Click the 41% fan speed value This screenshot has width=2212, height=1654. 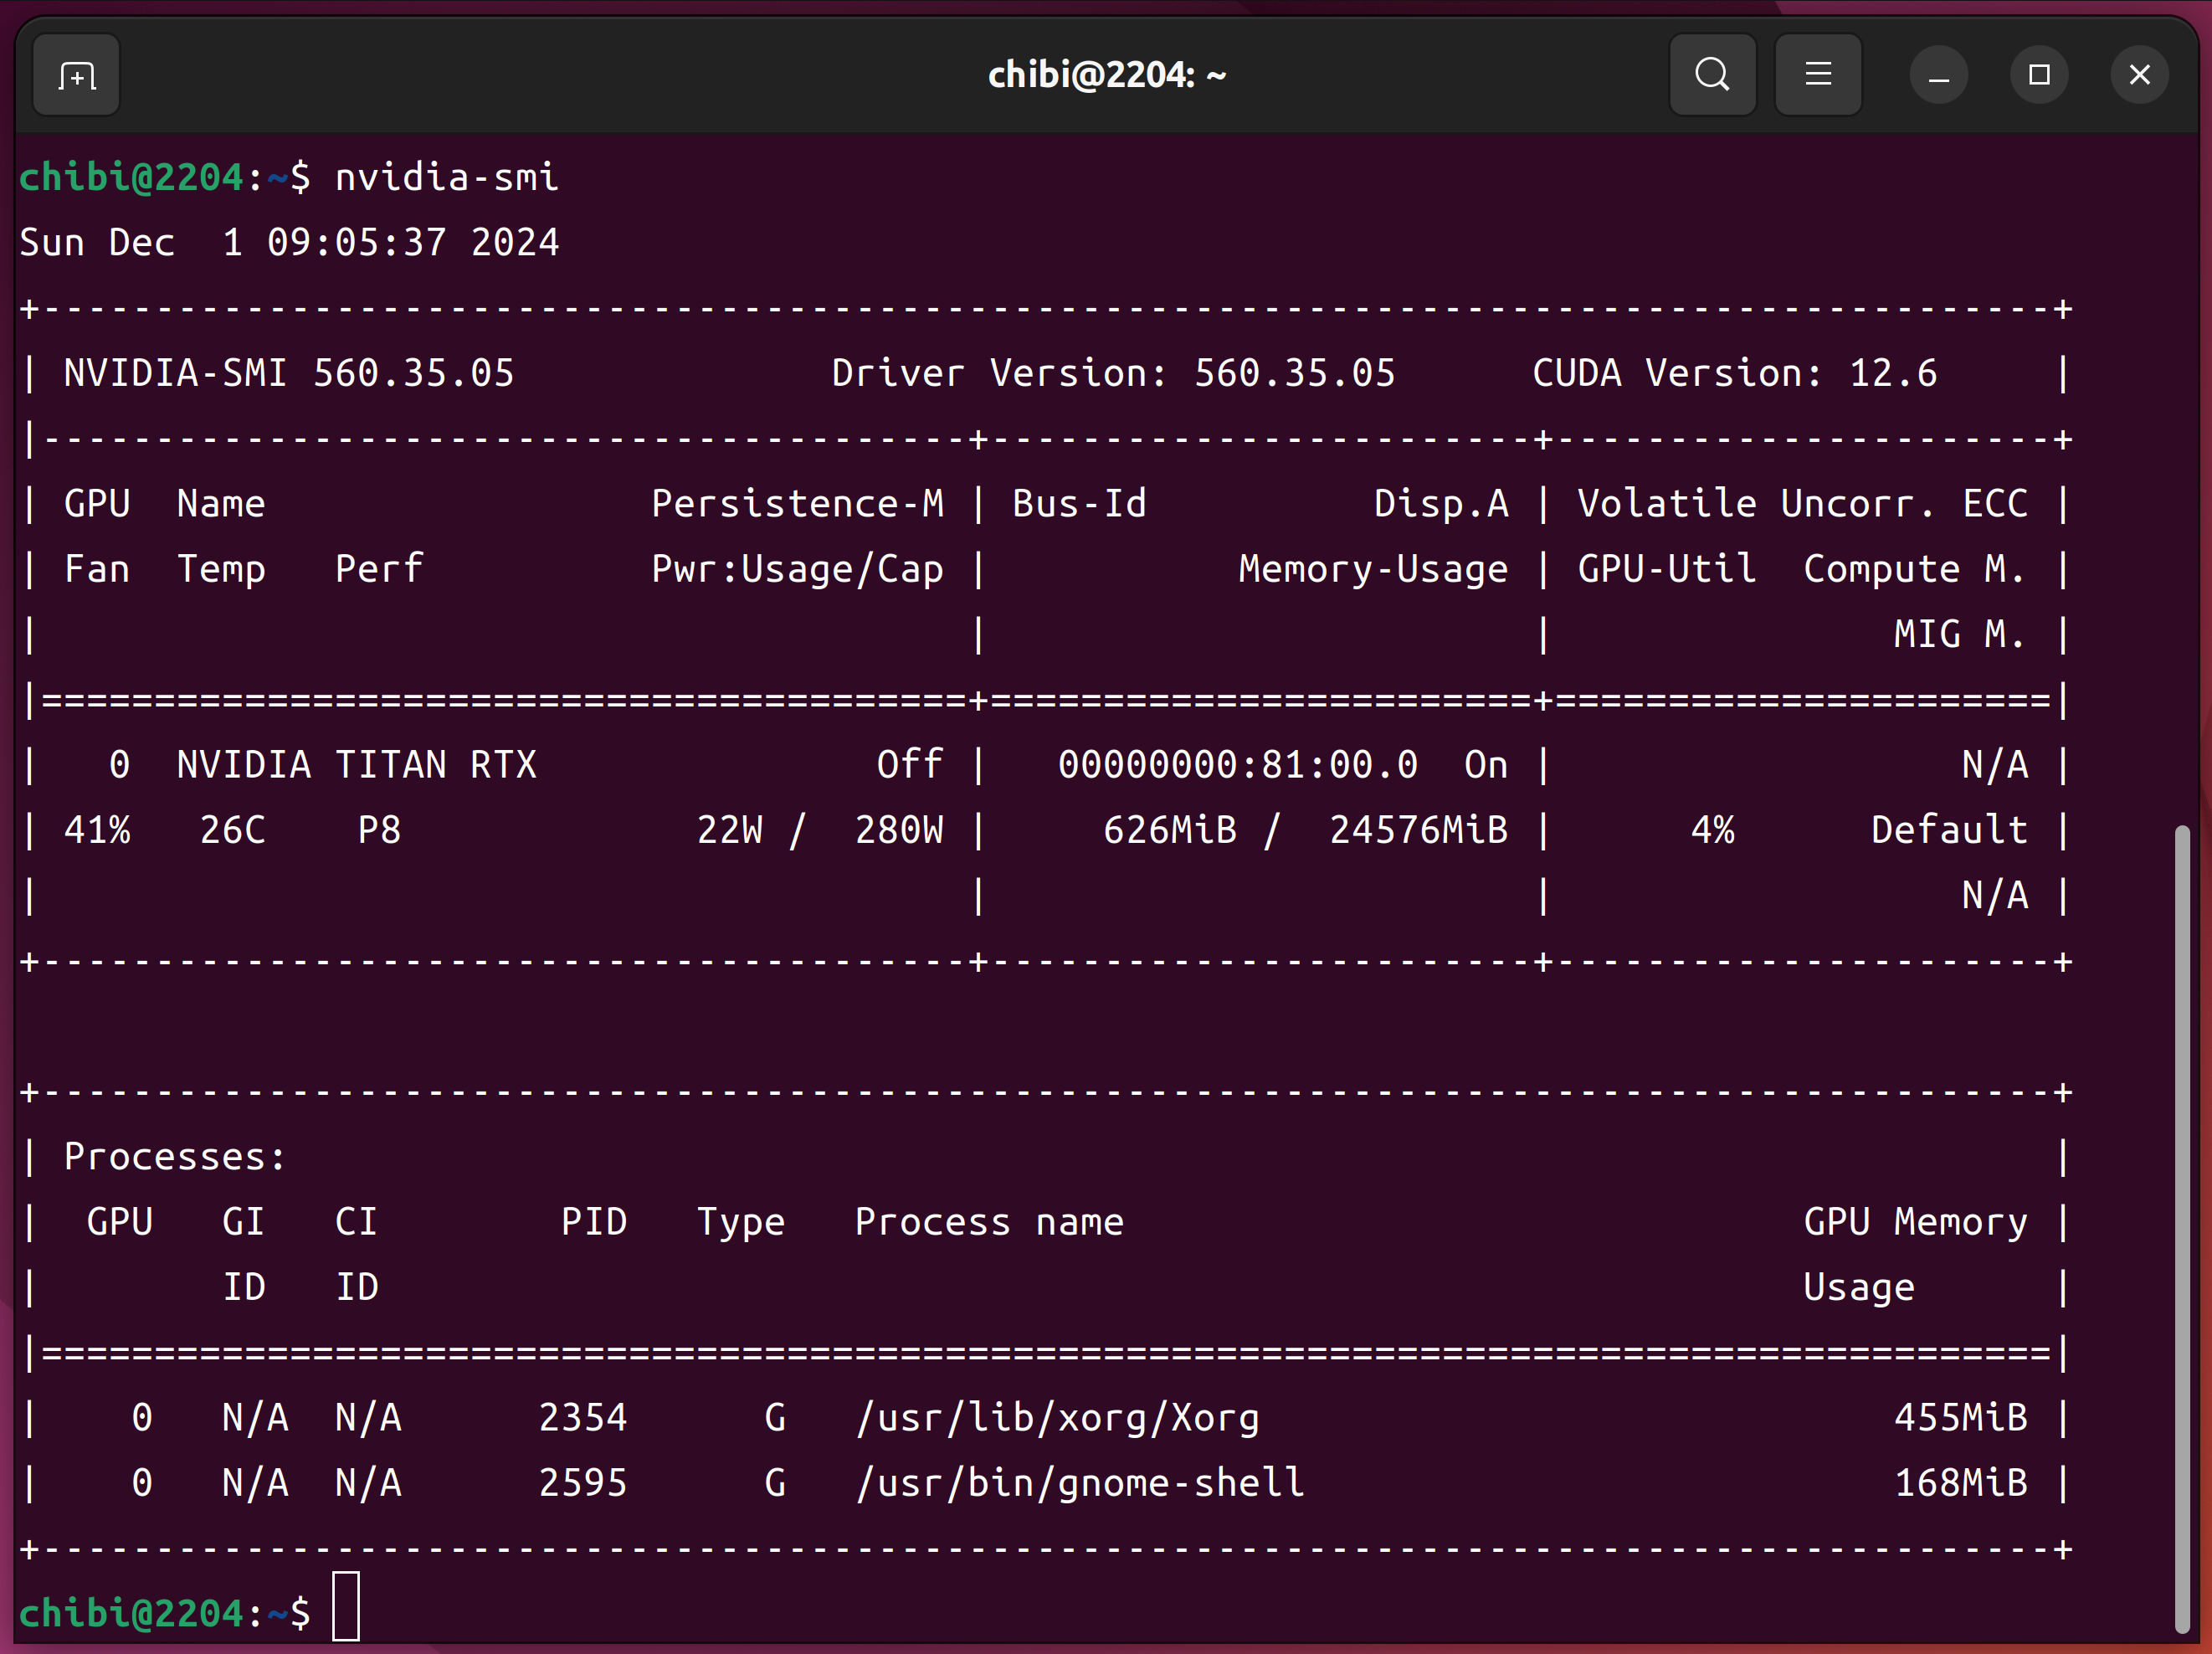coord(97,830)
